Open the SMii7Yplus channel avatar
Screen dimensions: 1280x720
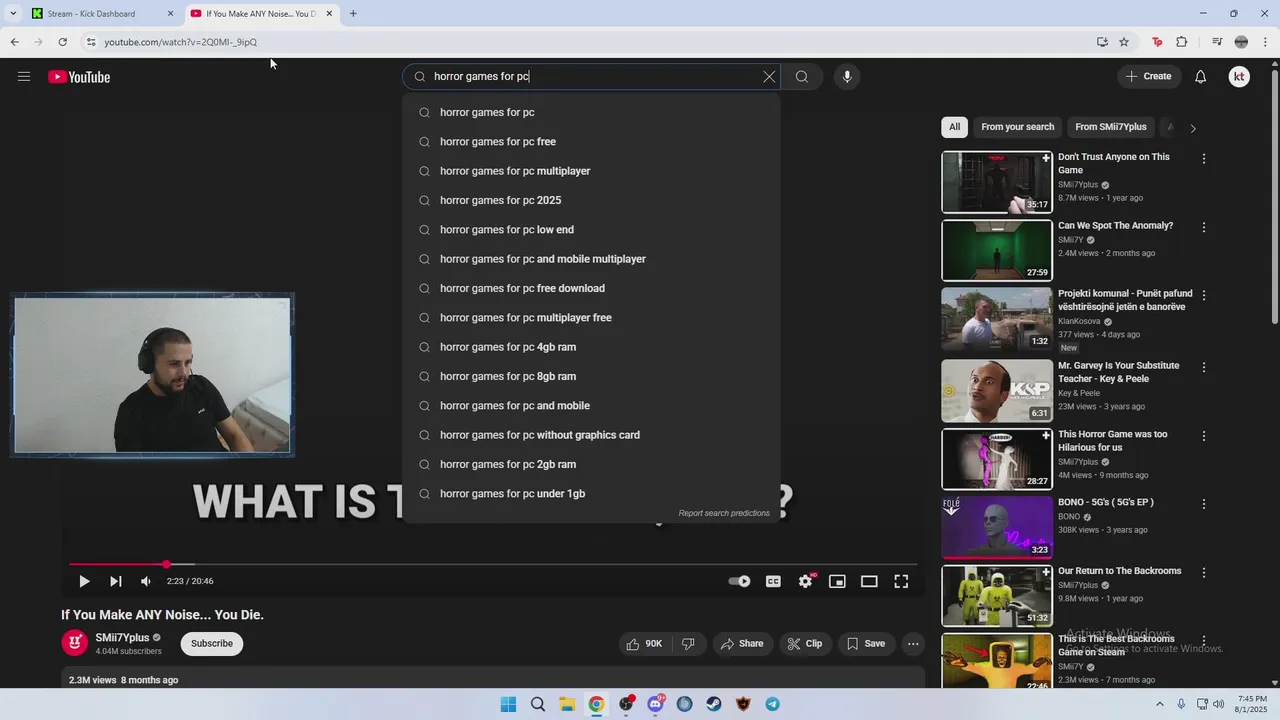coord(75,643)
